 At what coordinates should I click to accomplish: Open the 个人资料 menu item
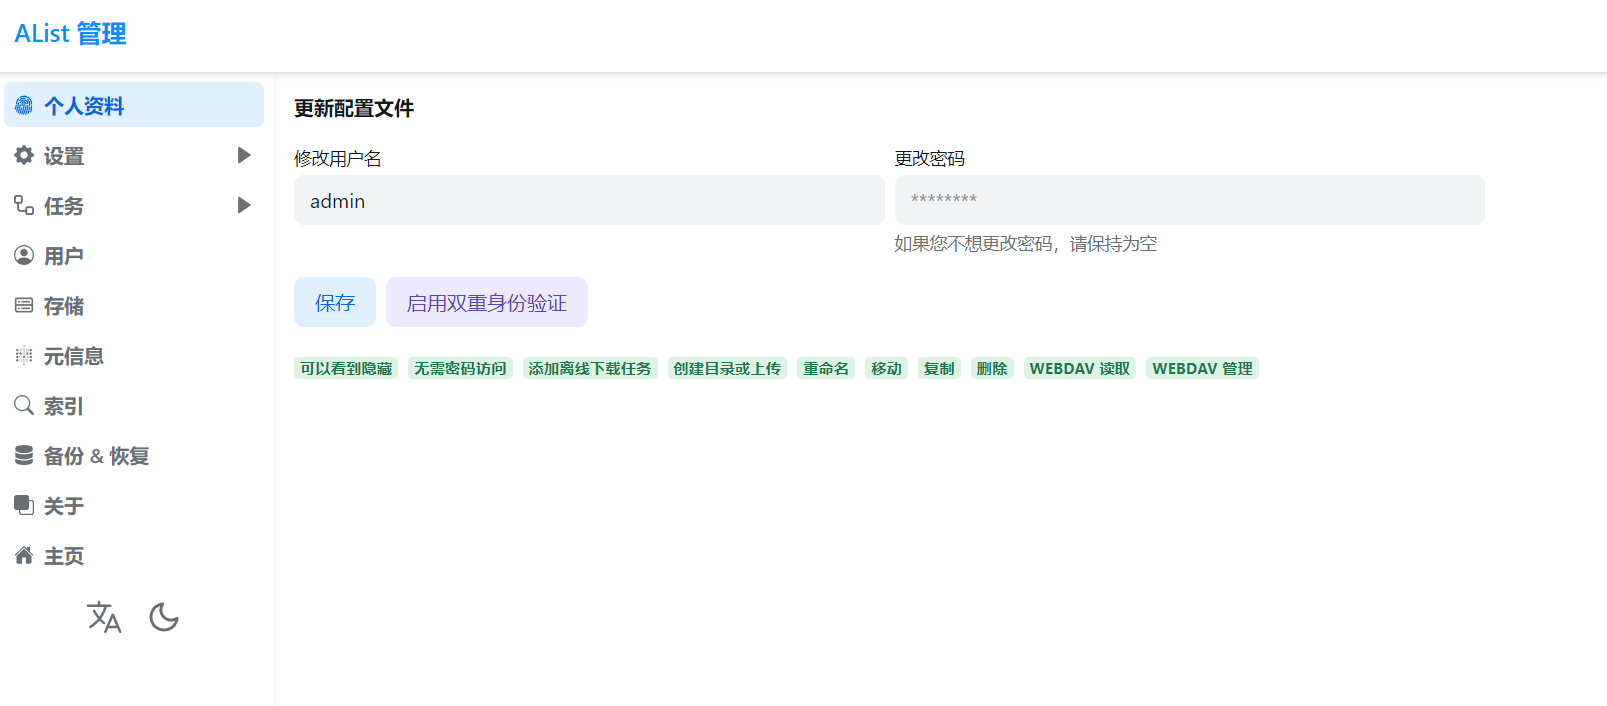point(134,105)
